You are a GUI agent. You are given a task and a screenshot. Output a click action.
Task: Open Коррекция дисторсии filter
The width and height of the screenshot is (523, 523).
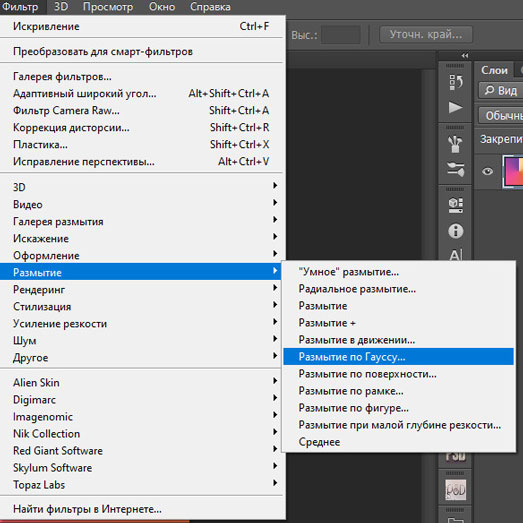click(x=141, y=127)
